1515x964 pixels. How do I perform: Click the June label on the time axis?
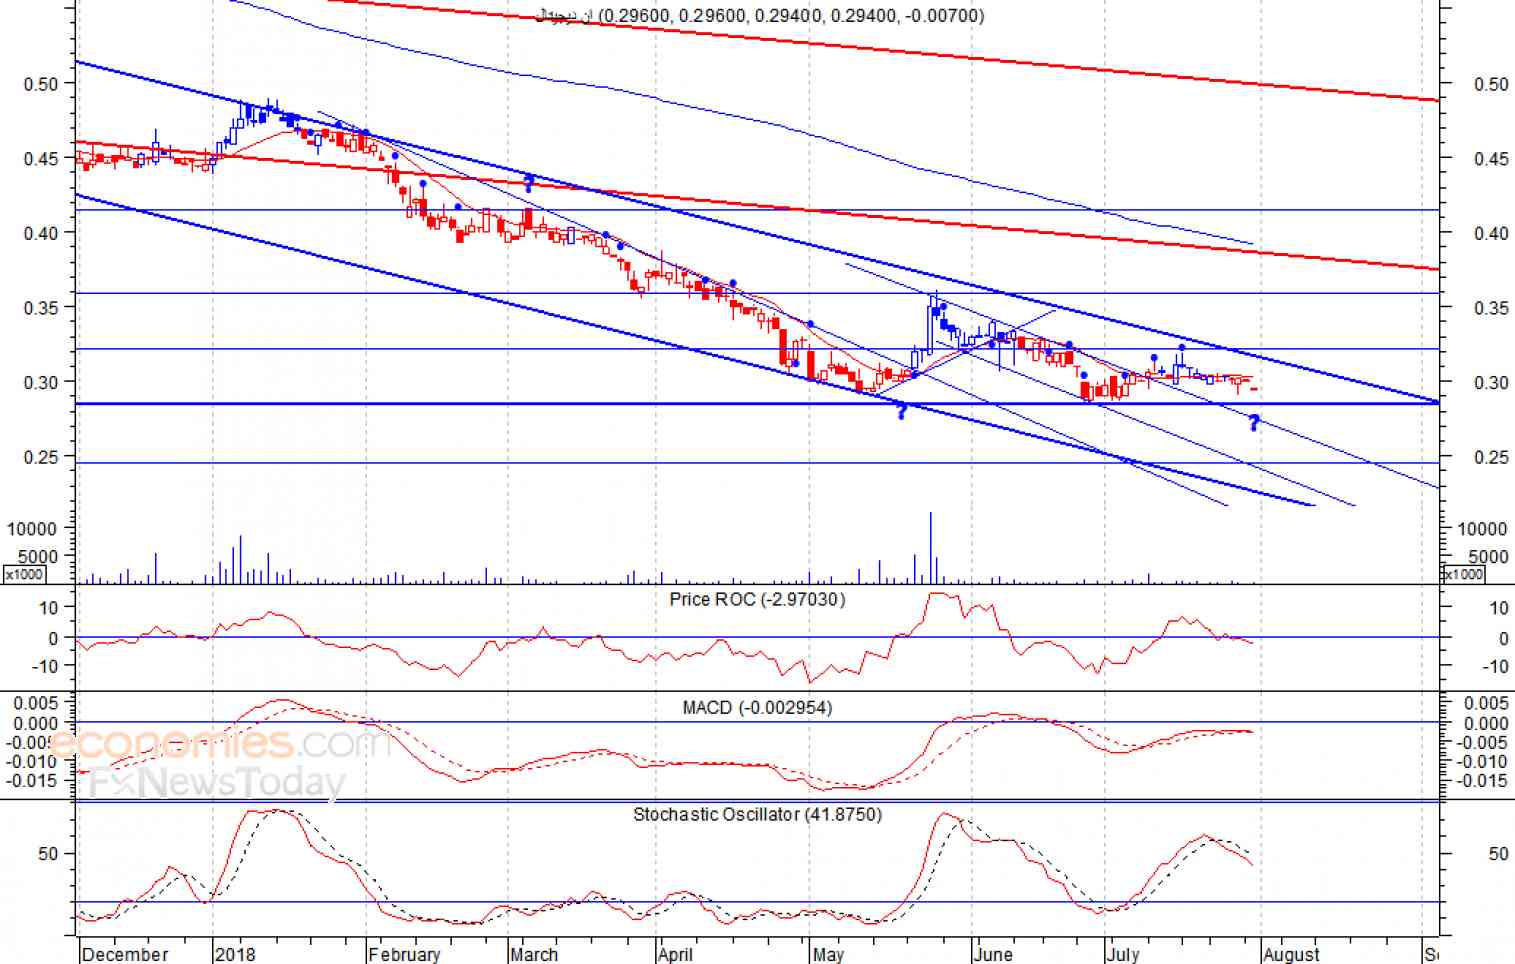(x=992, y=954)
